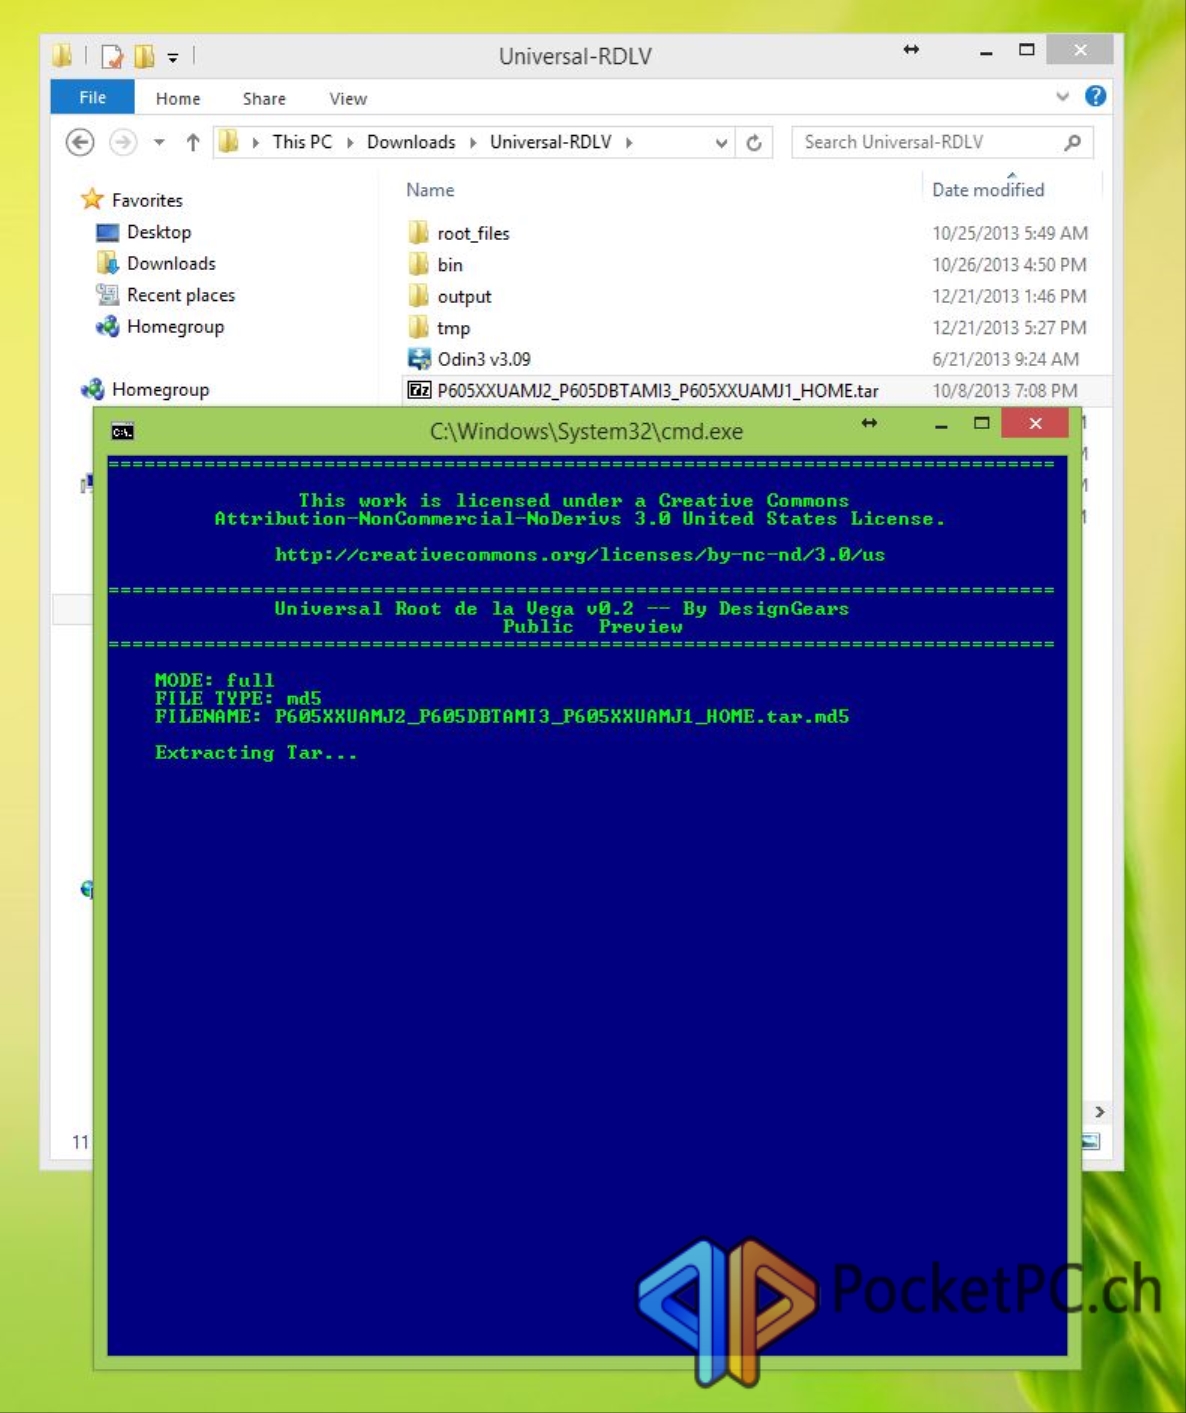The height and width of the screenshot is (1413, 1186).
Task: Click the Forward navigation arrow
Action: pyautogui.click(x=123, y=142)
